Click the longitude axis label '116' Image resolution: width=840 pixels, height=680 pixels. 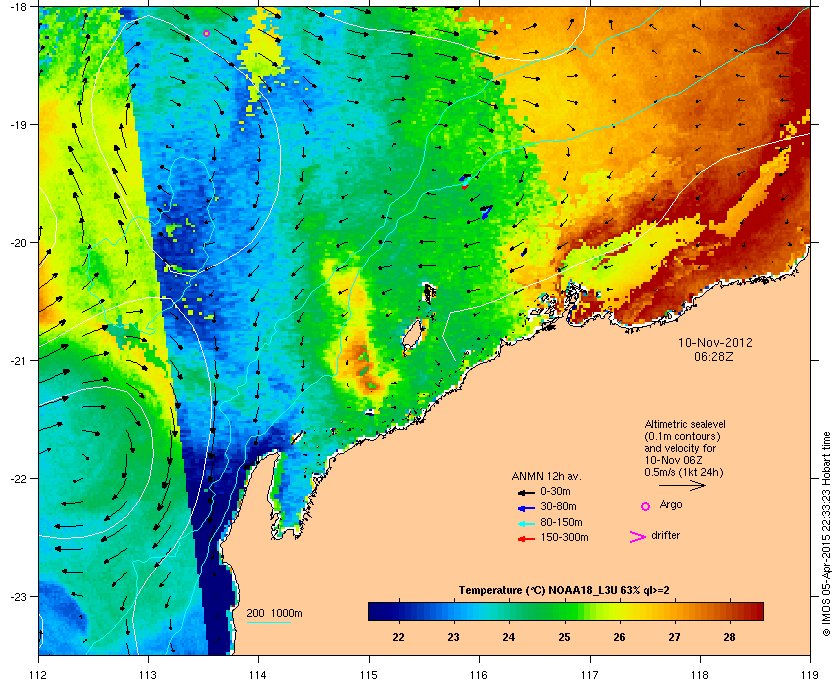(x=479, y=675)
